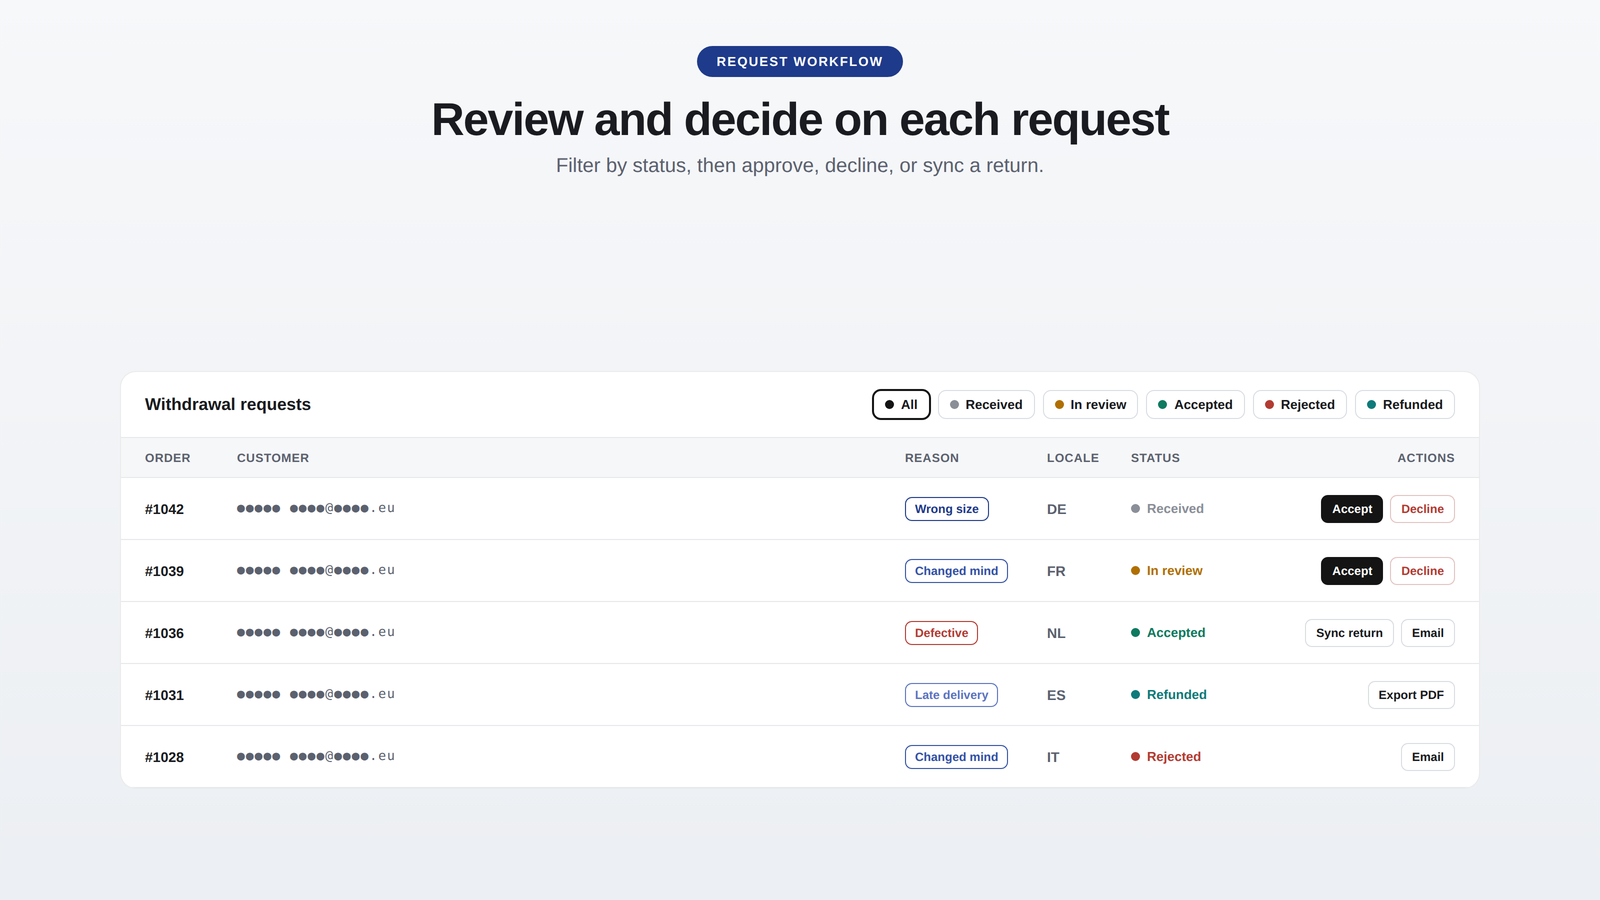
Task: Click the Defective reason tag
Action: pyautogui.click(x=941, y=633)
